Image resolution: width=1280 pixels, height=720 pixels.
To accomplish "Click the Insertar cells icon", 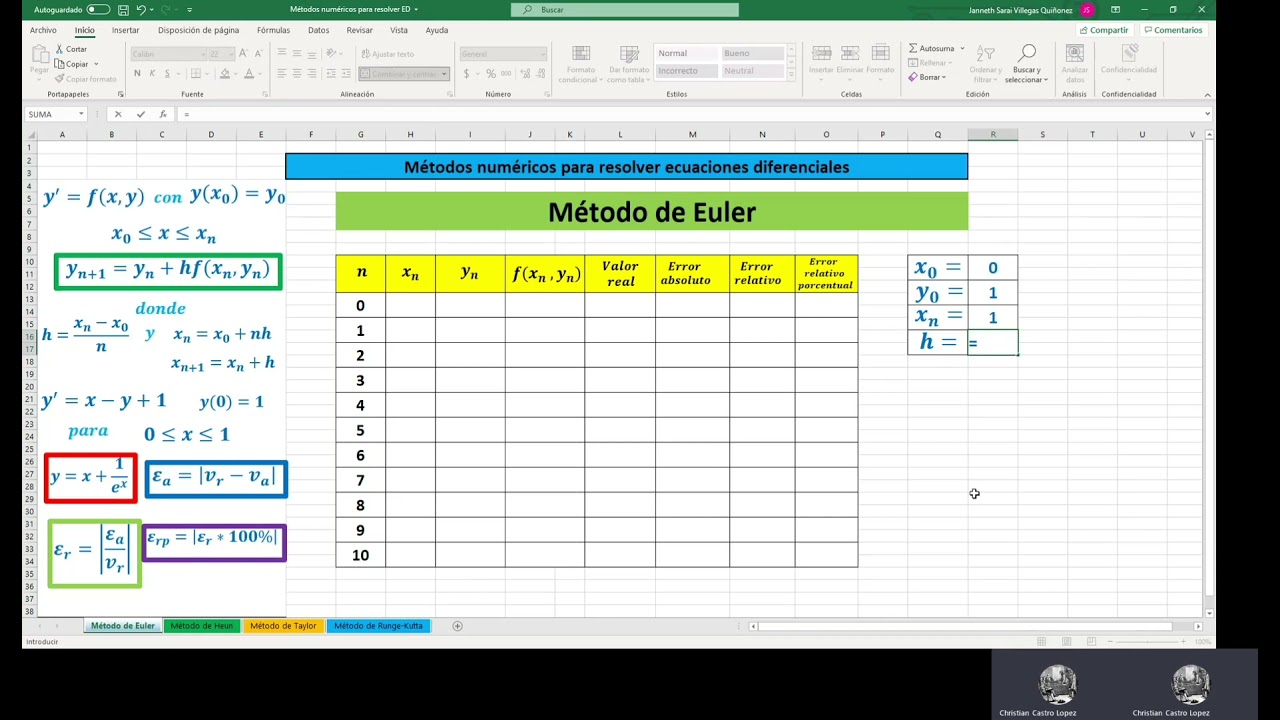I will coord(821,54).
